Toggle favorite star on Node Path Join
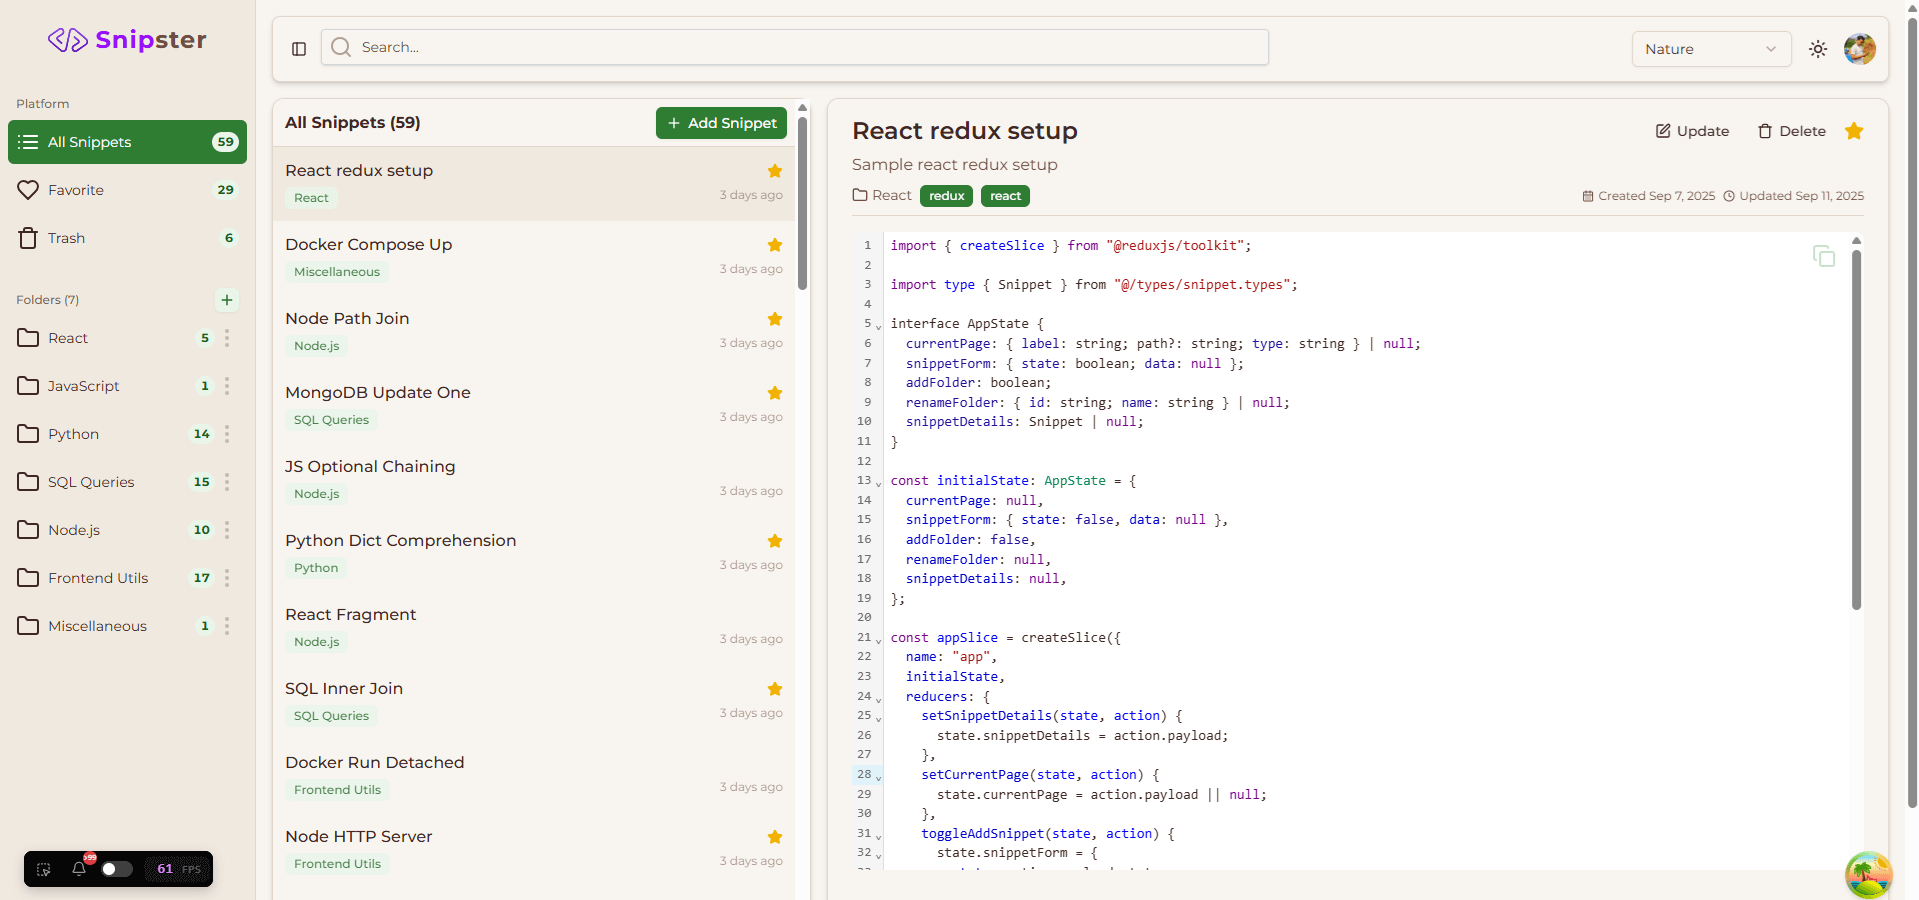The height and width of the screenshot is (900, 1919). click(775, 319)
